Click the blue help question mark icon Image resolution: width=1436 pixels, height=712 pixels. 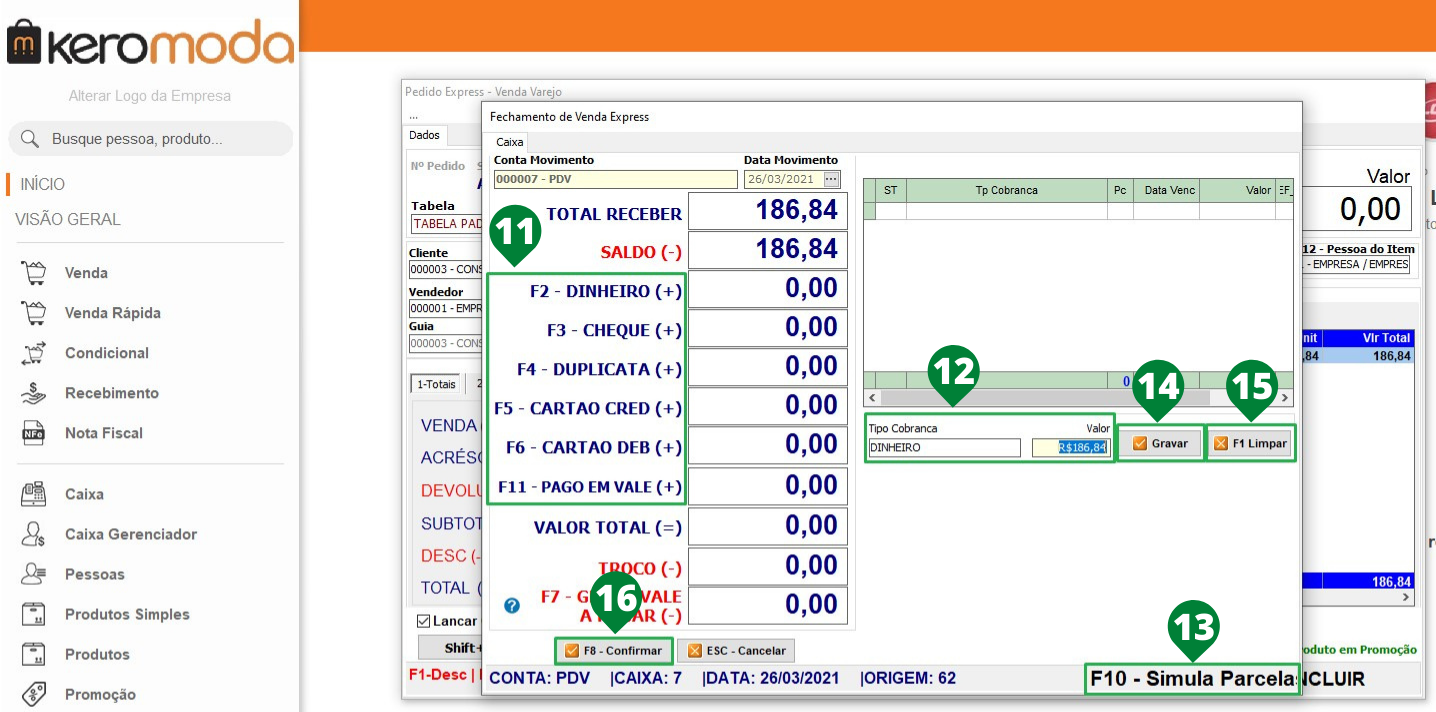(x=512, y=605)
